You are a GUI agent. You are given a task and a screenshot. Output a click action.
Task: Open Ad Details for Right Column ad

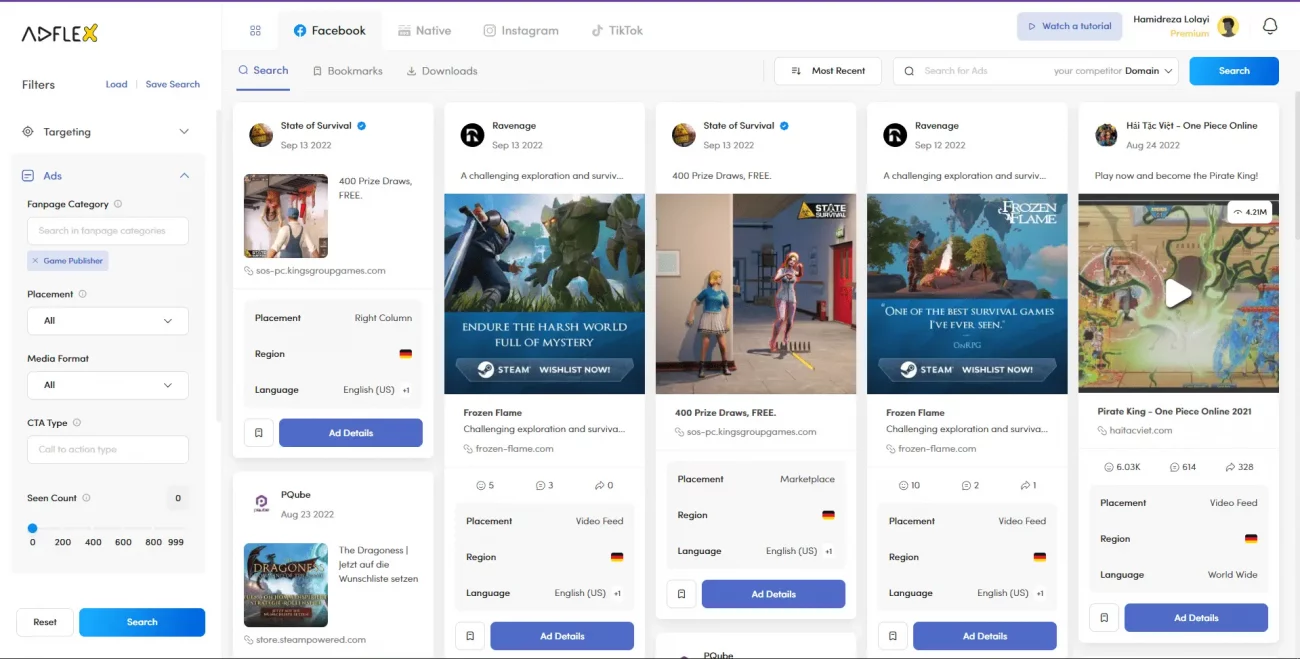351,433
